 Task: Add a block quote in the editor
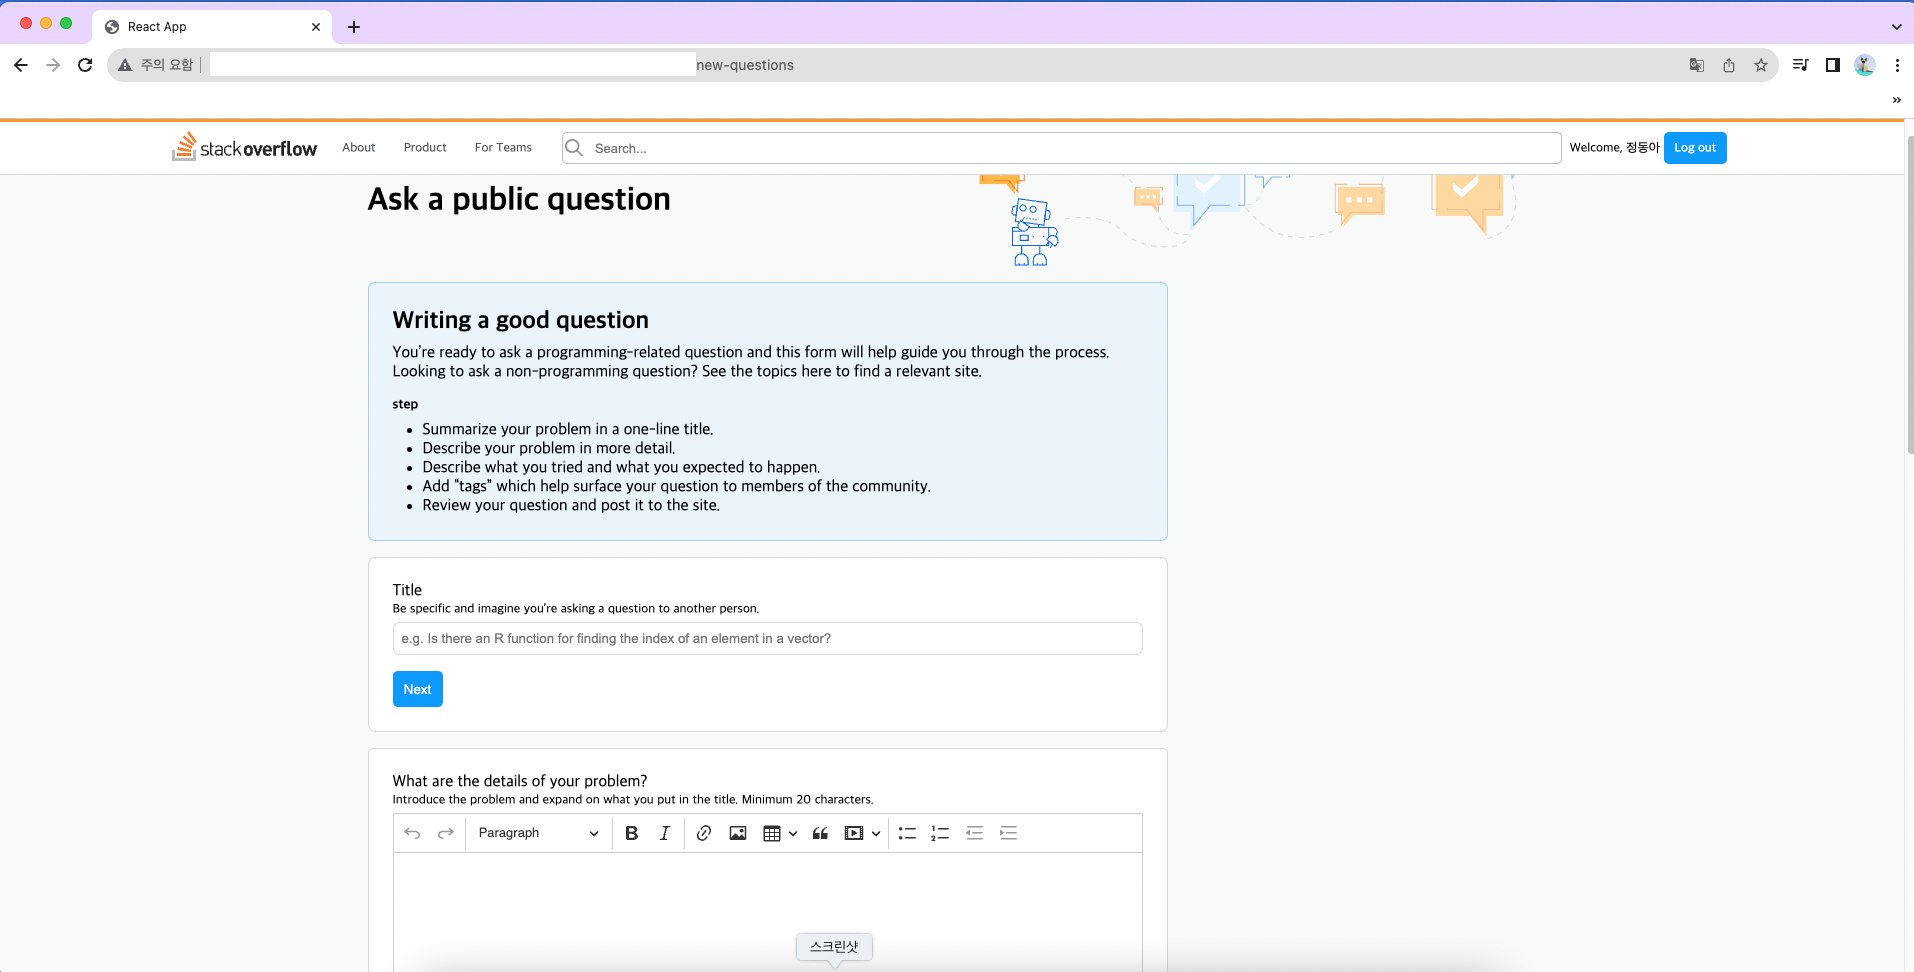tap(820, 832)
